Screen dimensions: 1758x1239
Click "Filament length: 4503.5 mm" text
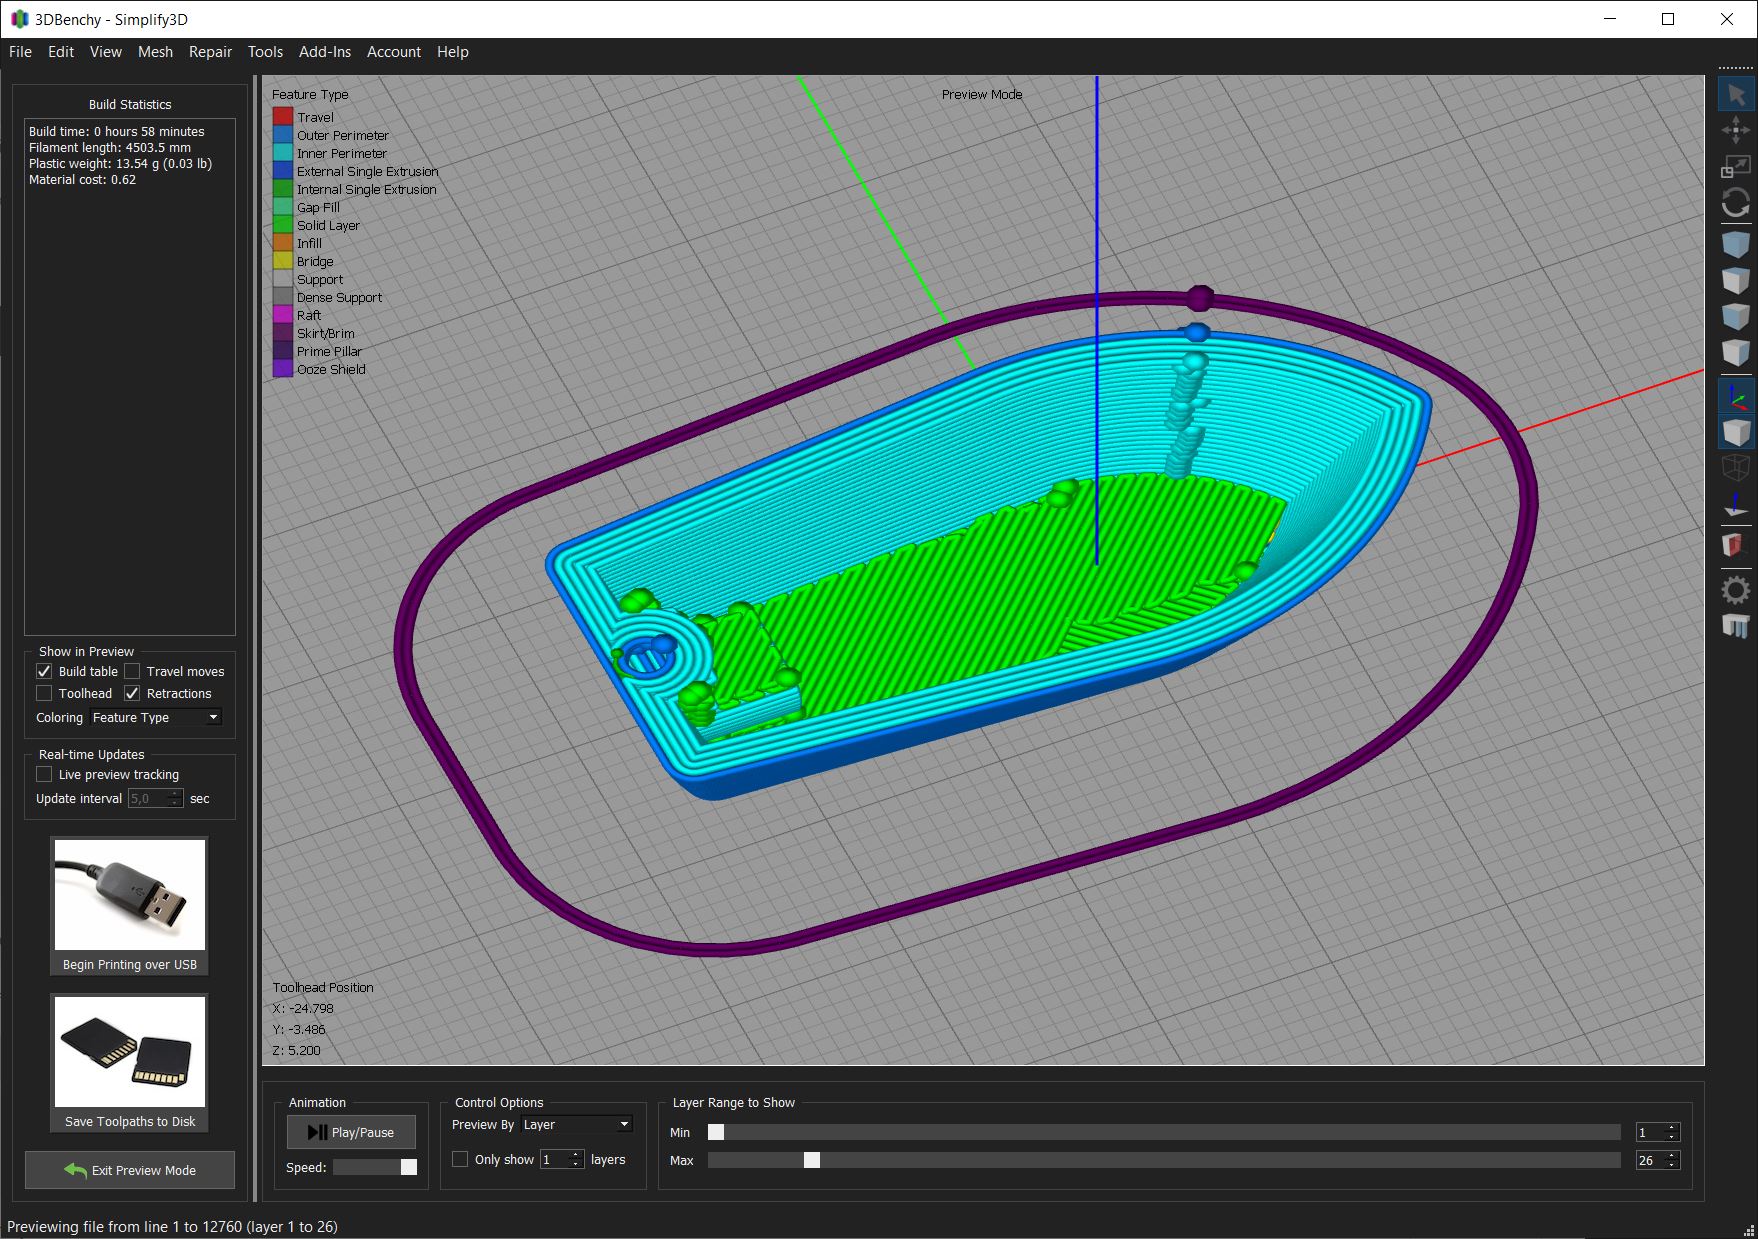(x=109, y=147)
